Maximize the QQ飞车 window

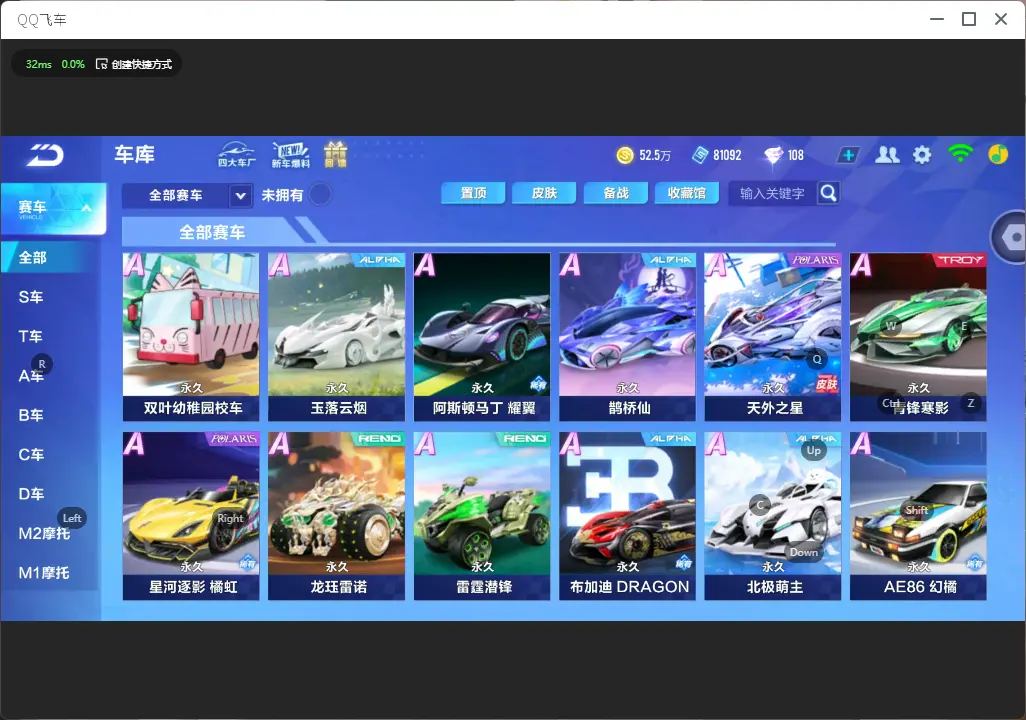pos(969,19)
